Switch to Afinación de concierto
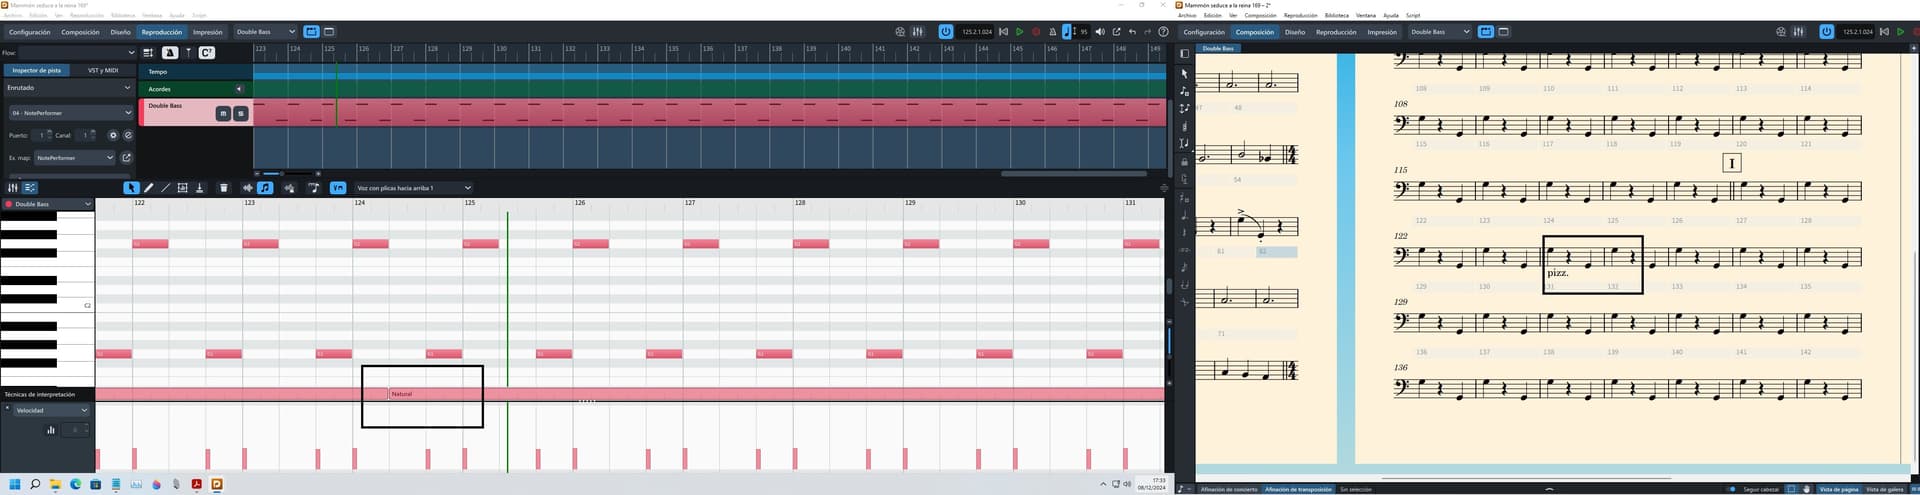Image resolution: width=1920 pixels, height=495 pixels. tap(1229, 490)
